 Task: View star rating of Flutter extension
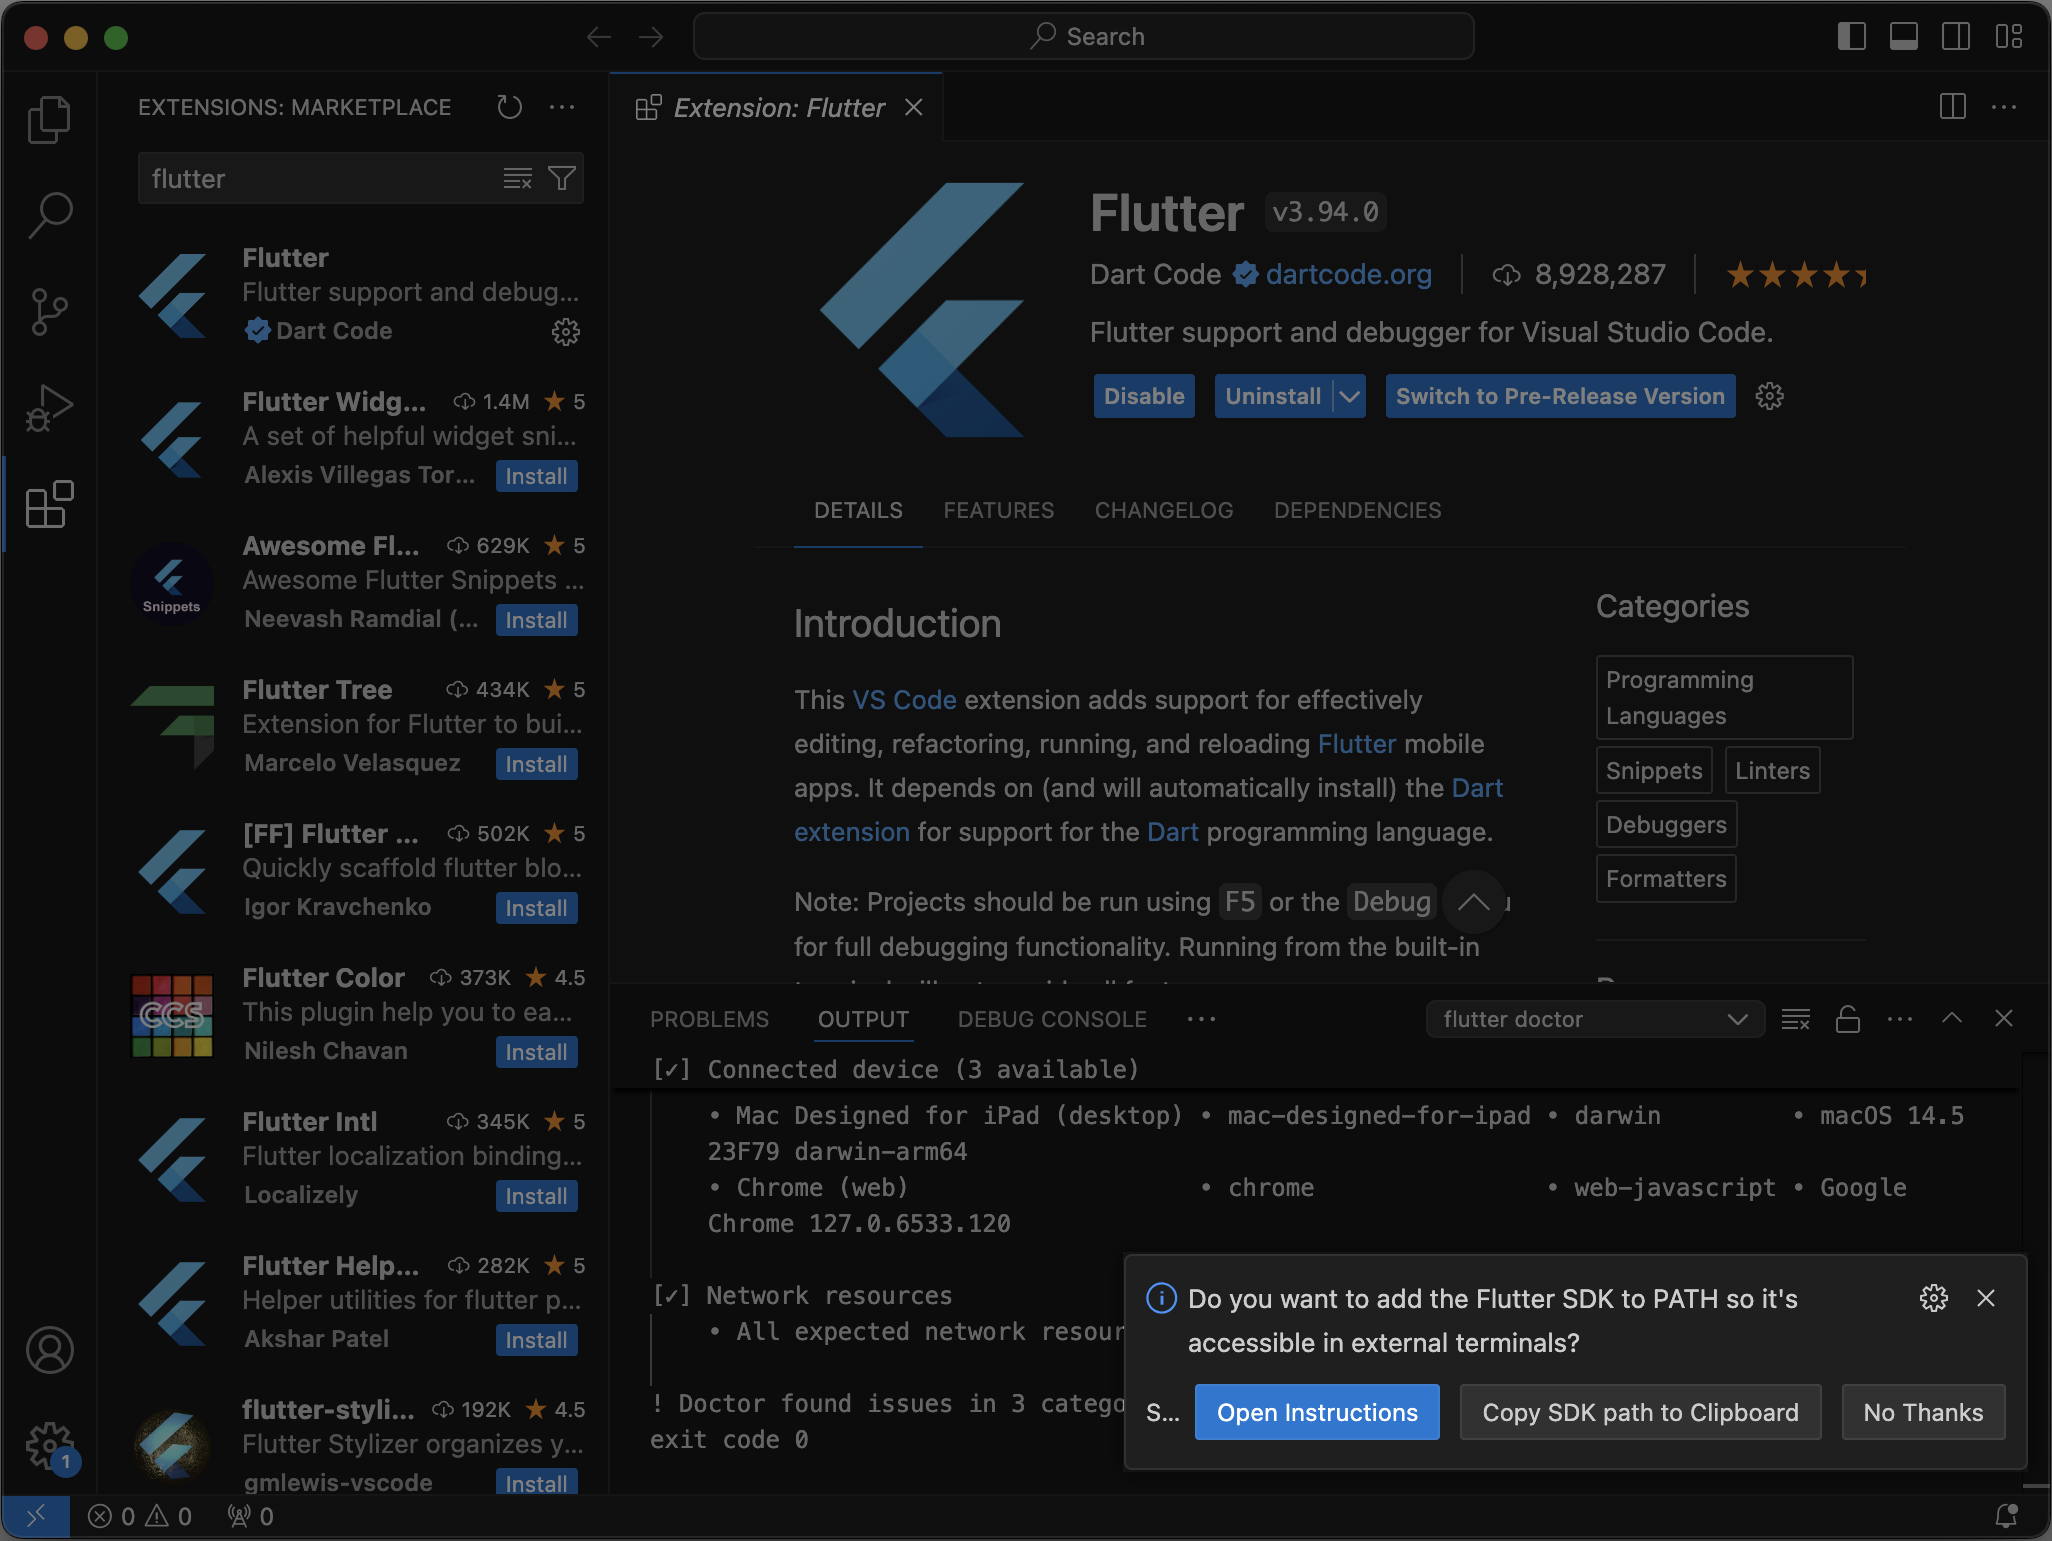pos(1796,274)
